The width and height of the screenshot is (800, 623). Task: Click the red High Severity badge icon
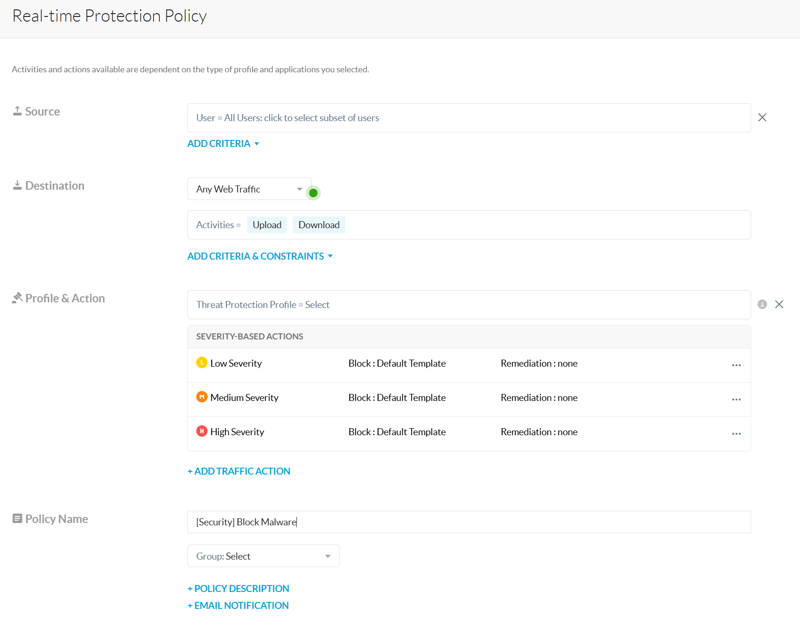coord(202,432)
